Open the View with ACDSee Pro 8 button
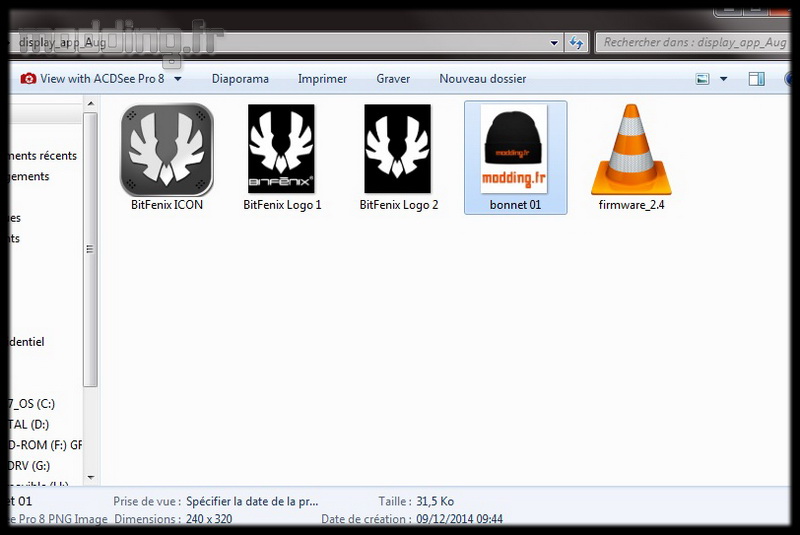 click(x=92, y=79)
